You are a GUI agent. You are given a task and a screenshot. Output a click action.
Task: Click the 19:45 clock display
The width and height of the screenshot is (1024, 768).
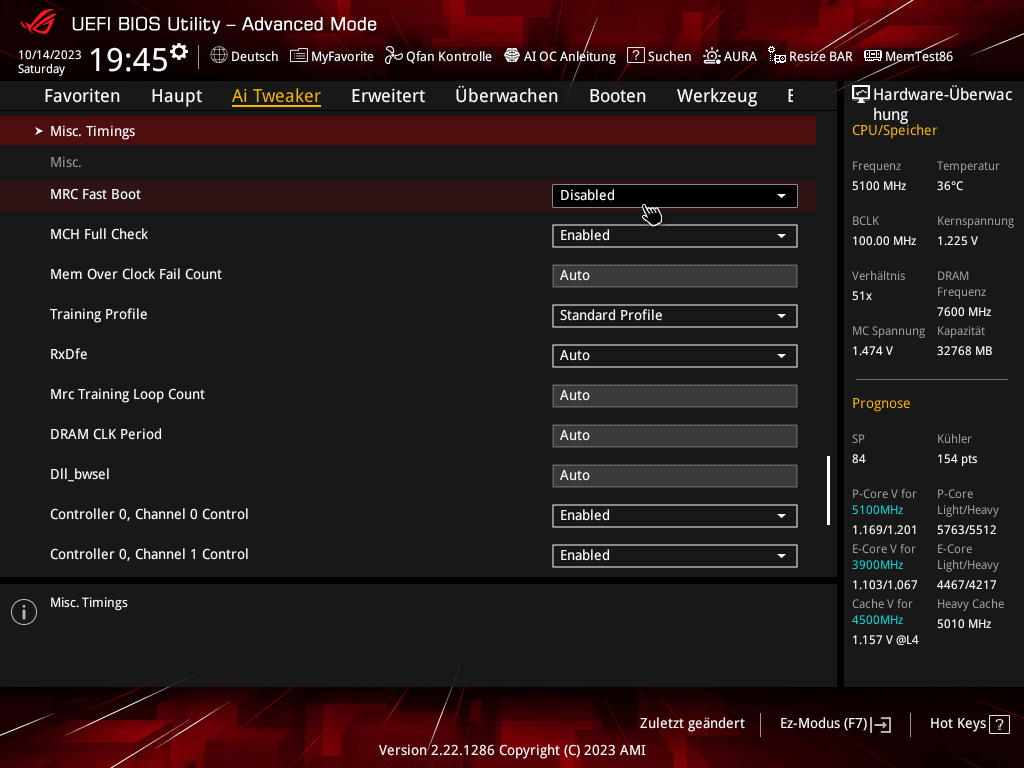129,60
